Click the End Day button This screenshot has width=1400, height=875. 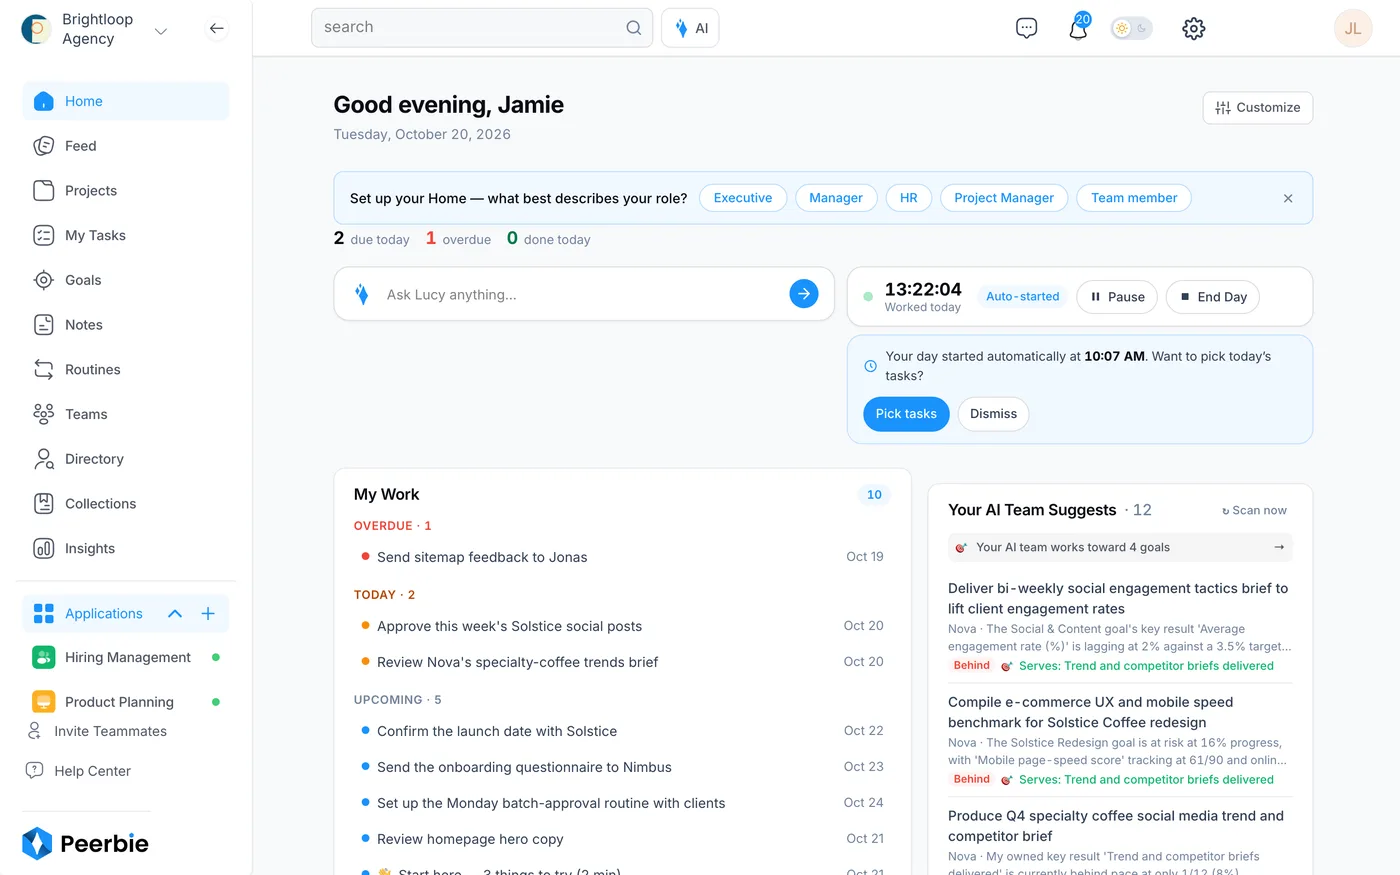point(1213,297)
